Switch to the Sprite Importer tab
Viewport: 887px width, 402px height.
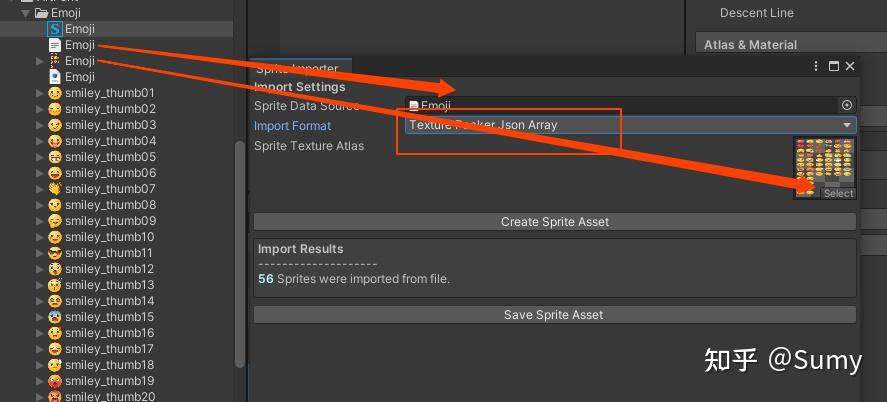pyautogui.click(x=297, y=68)
